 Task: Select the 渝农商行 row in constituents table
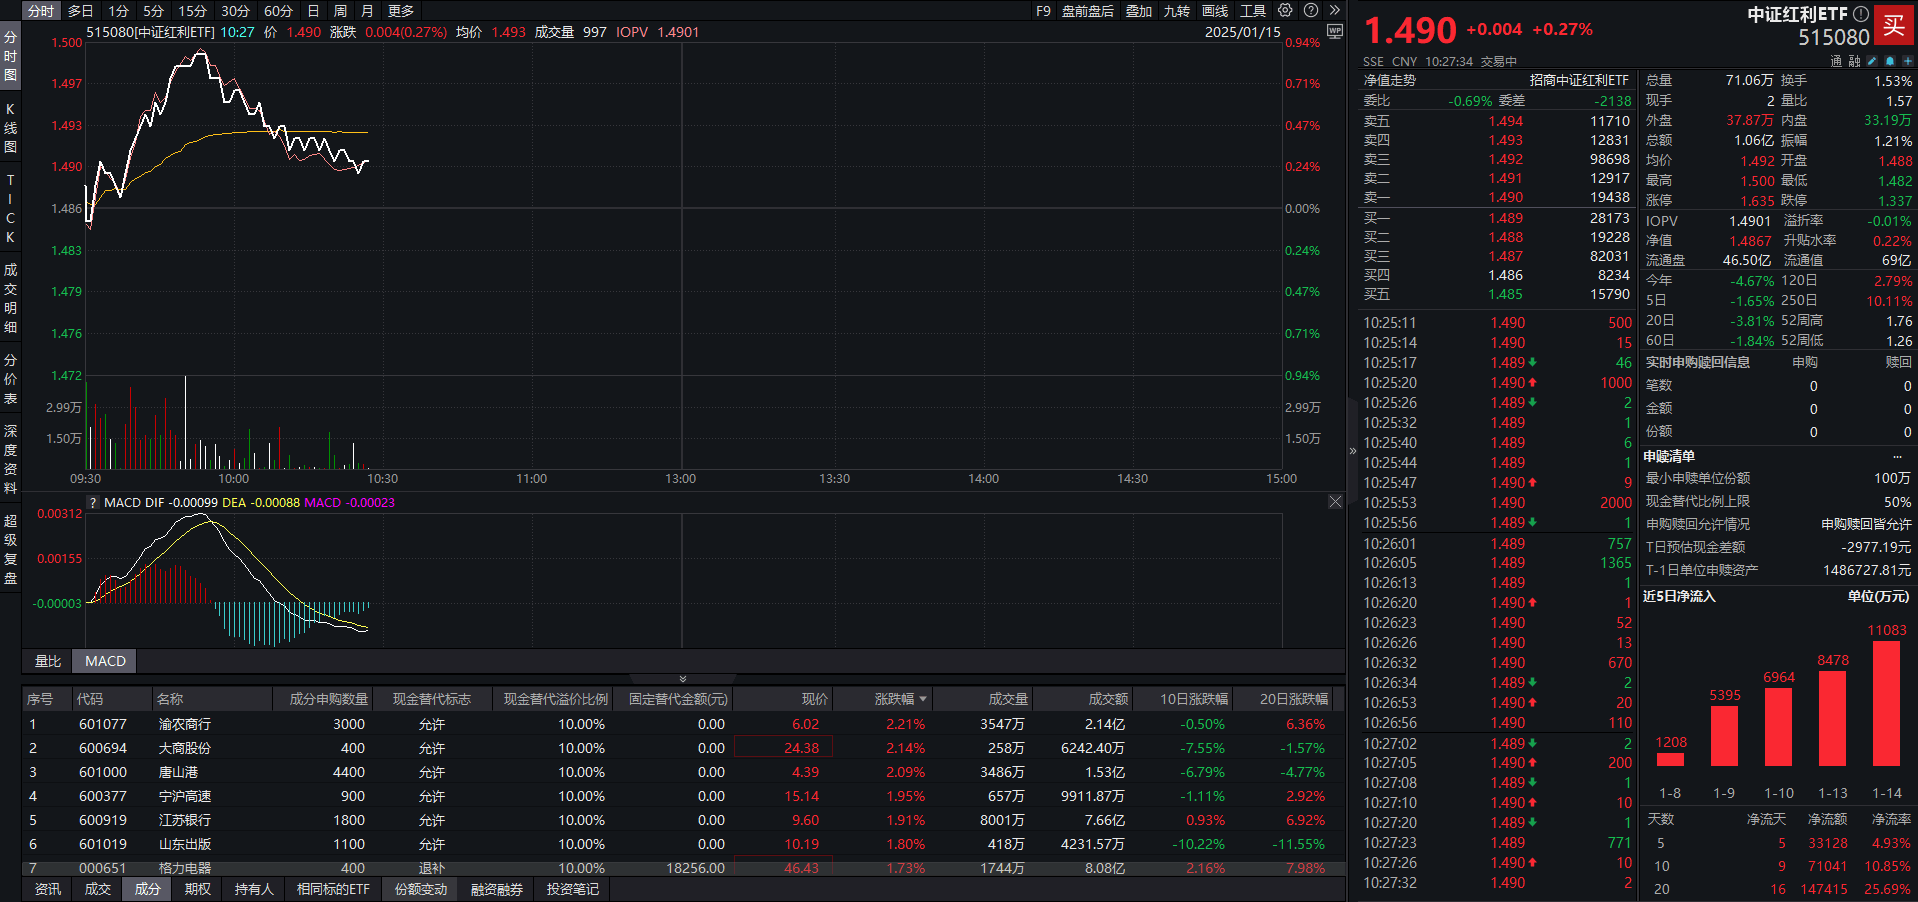coord(184,724)
